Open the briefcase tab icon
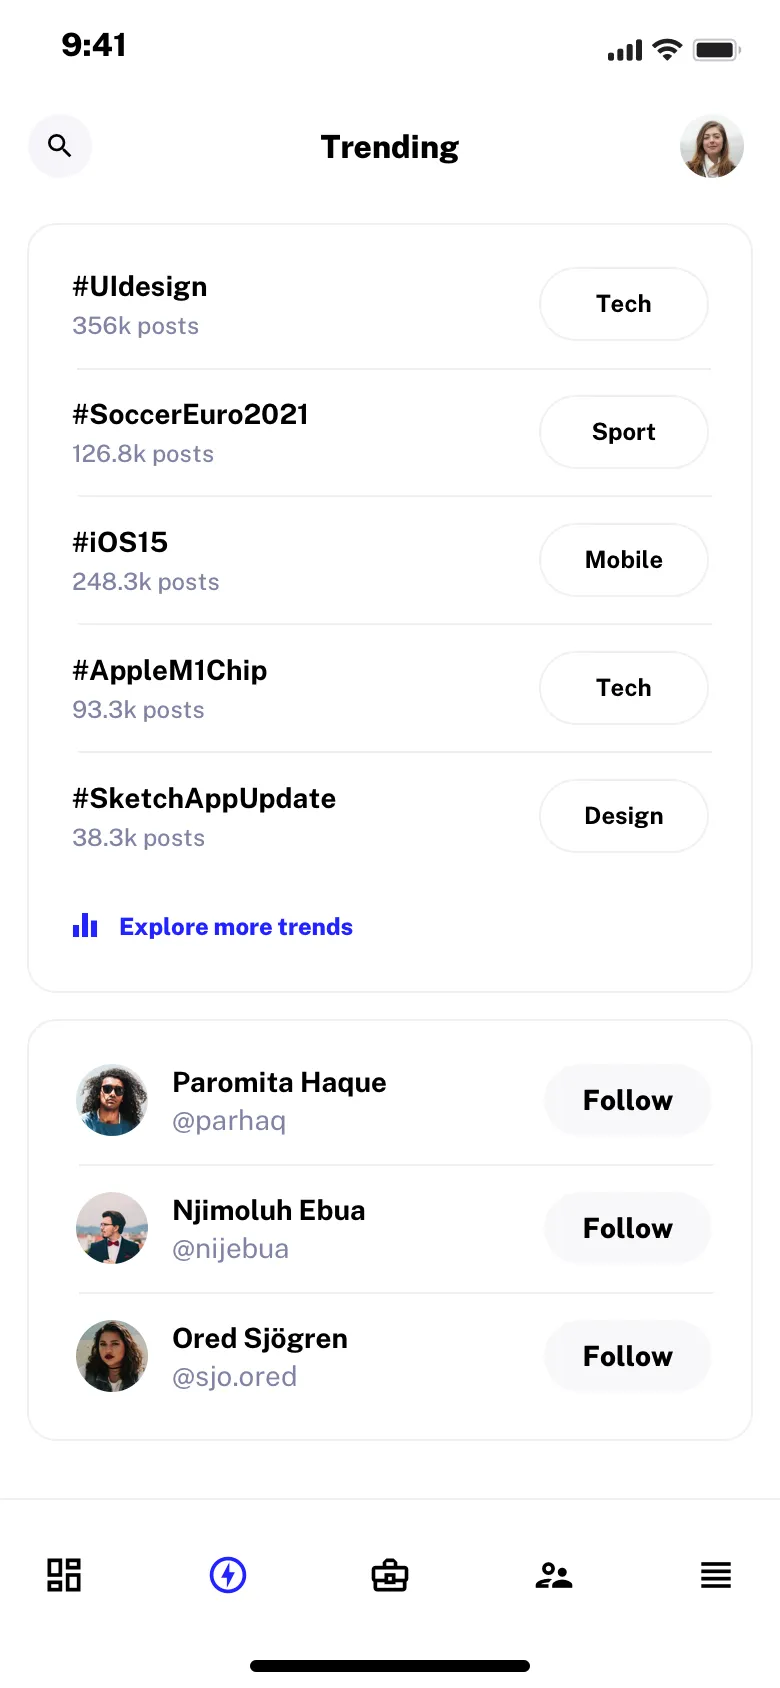Screen dimensions: 780x1688 click(x=390, y=1575)
